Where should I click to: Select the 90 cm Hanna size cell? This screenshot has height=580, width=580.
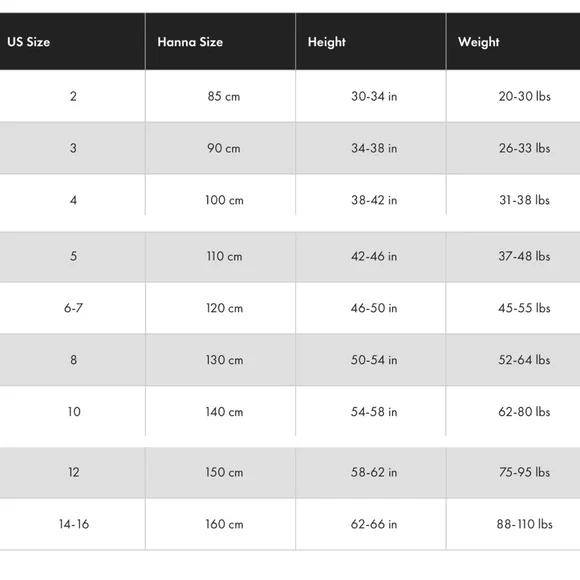click(220, 148)
